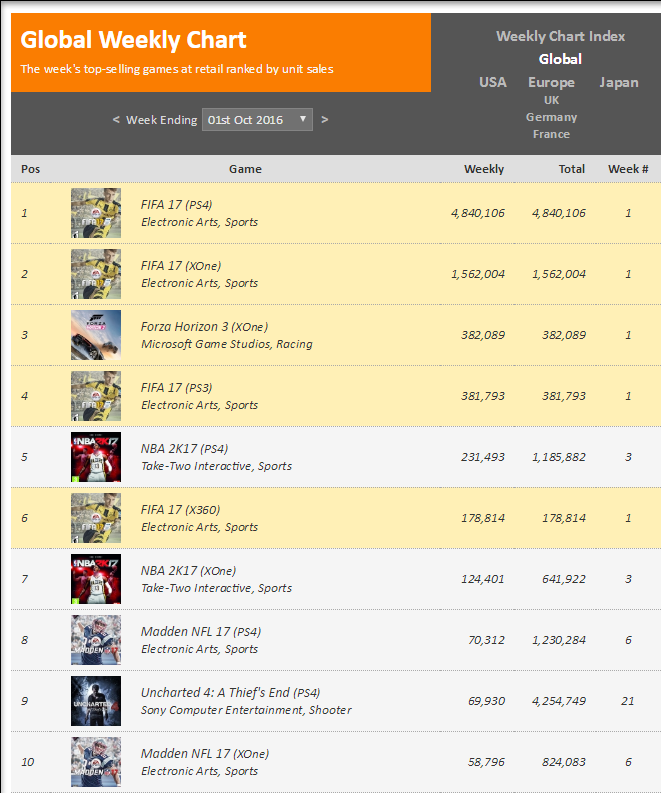Click the Pos column header
The image size is (661, 793).
[30, 169]
